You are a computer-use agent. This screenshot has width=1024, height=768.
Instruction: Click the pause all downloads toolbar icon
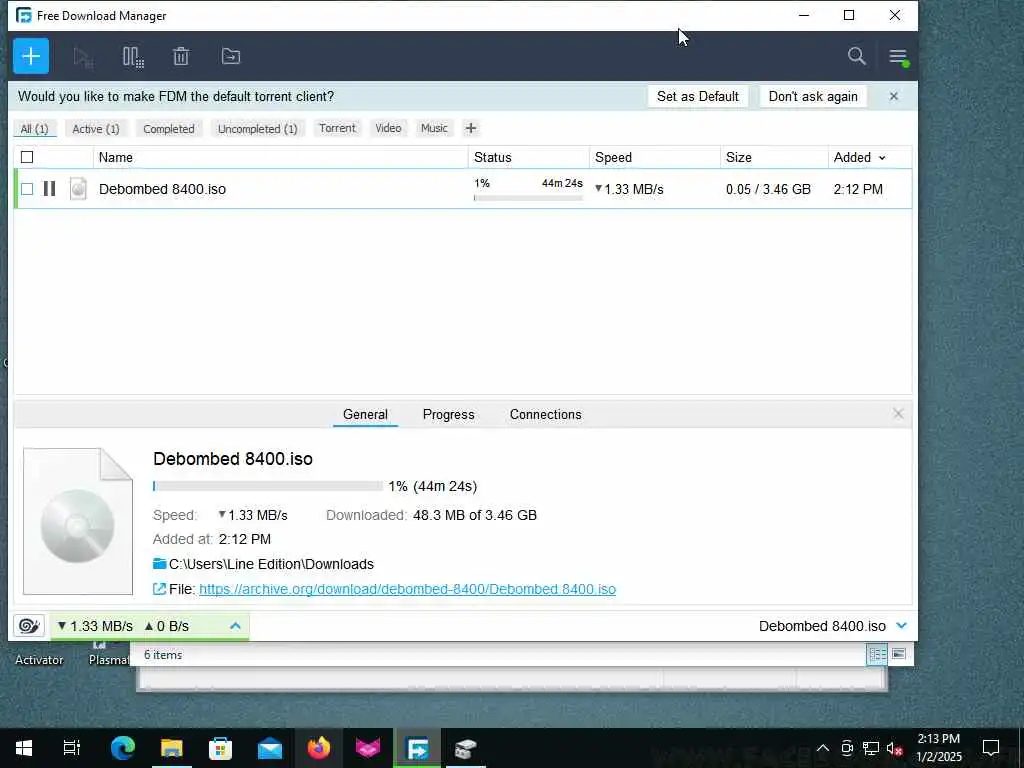133,57
